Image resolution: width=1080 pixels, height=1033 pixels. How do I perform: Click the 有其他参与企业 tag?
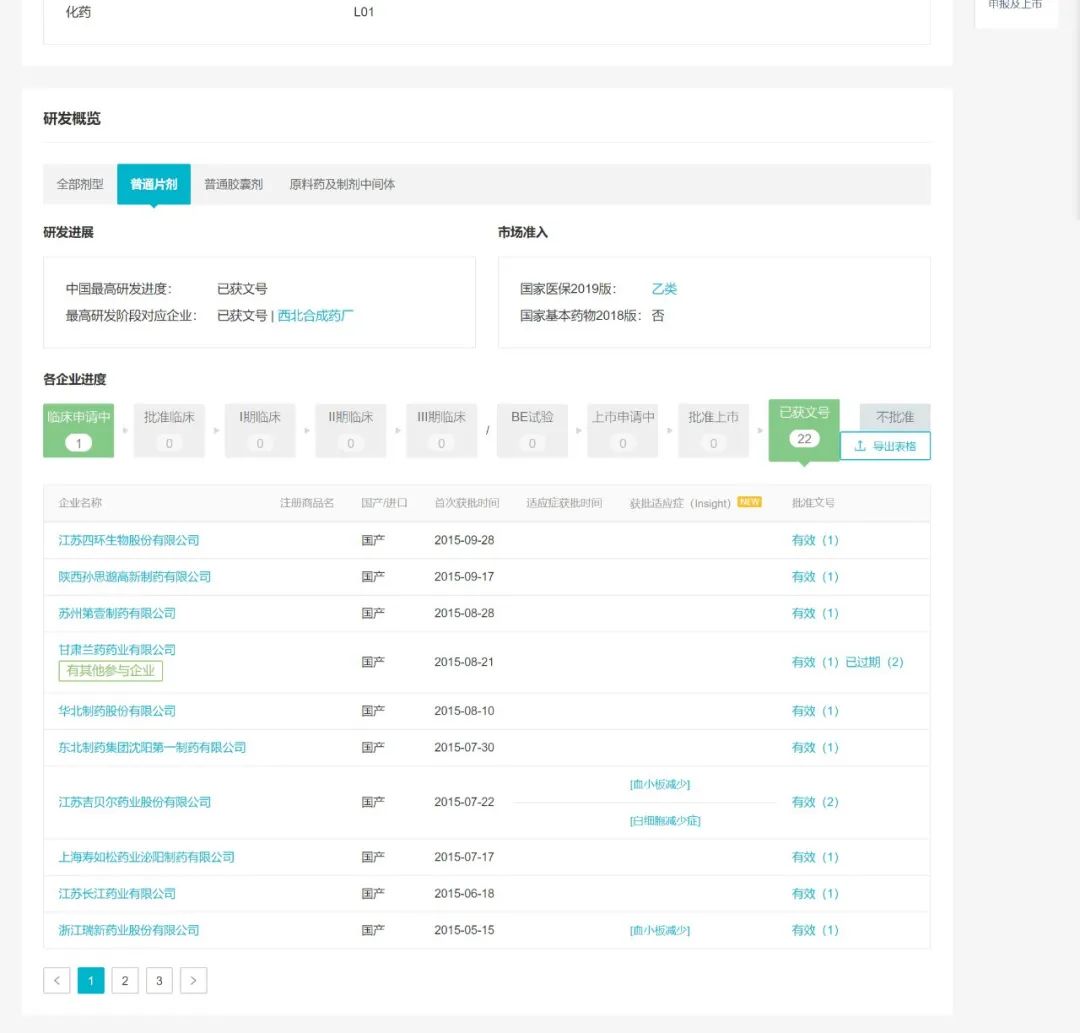(x=111, y=670)
